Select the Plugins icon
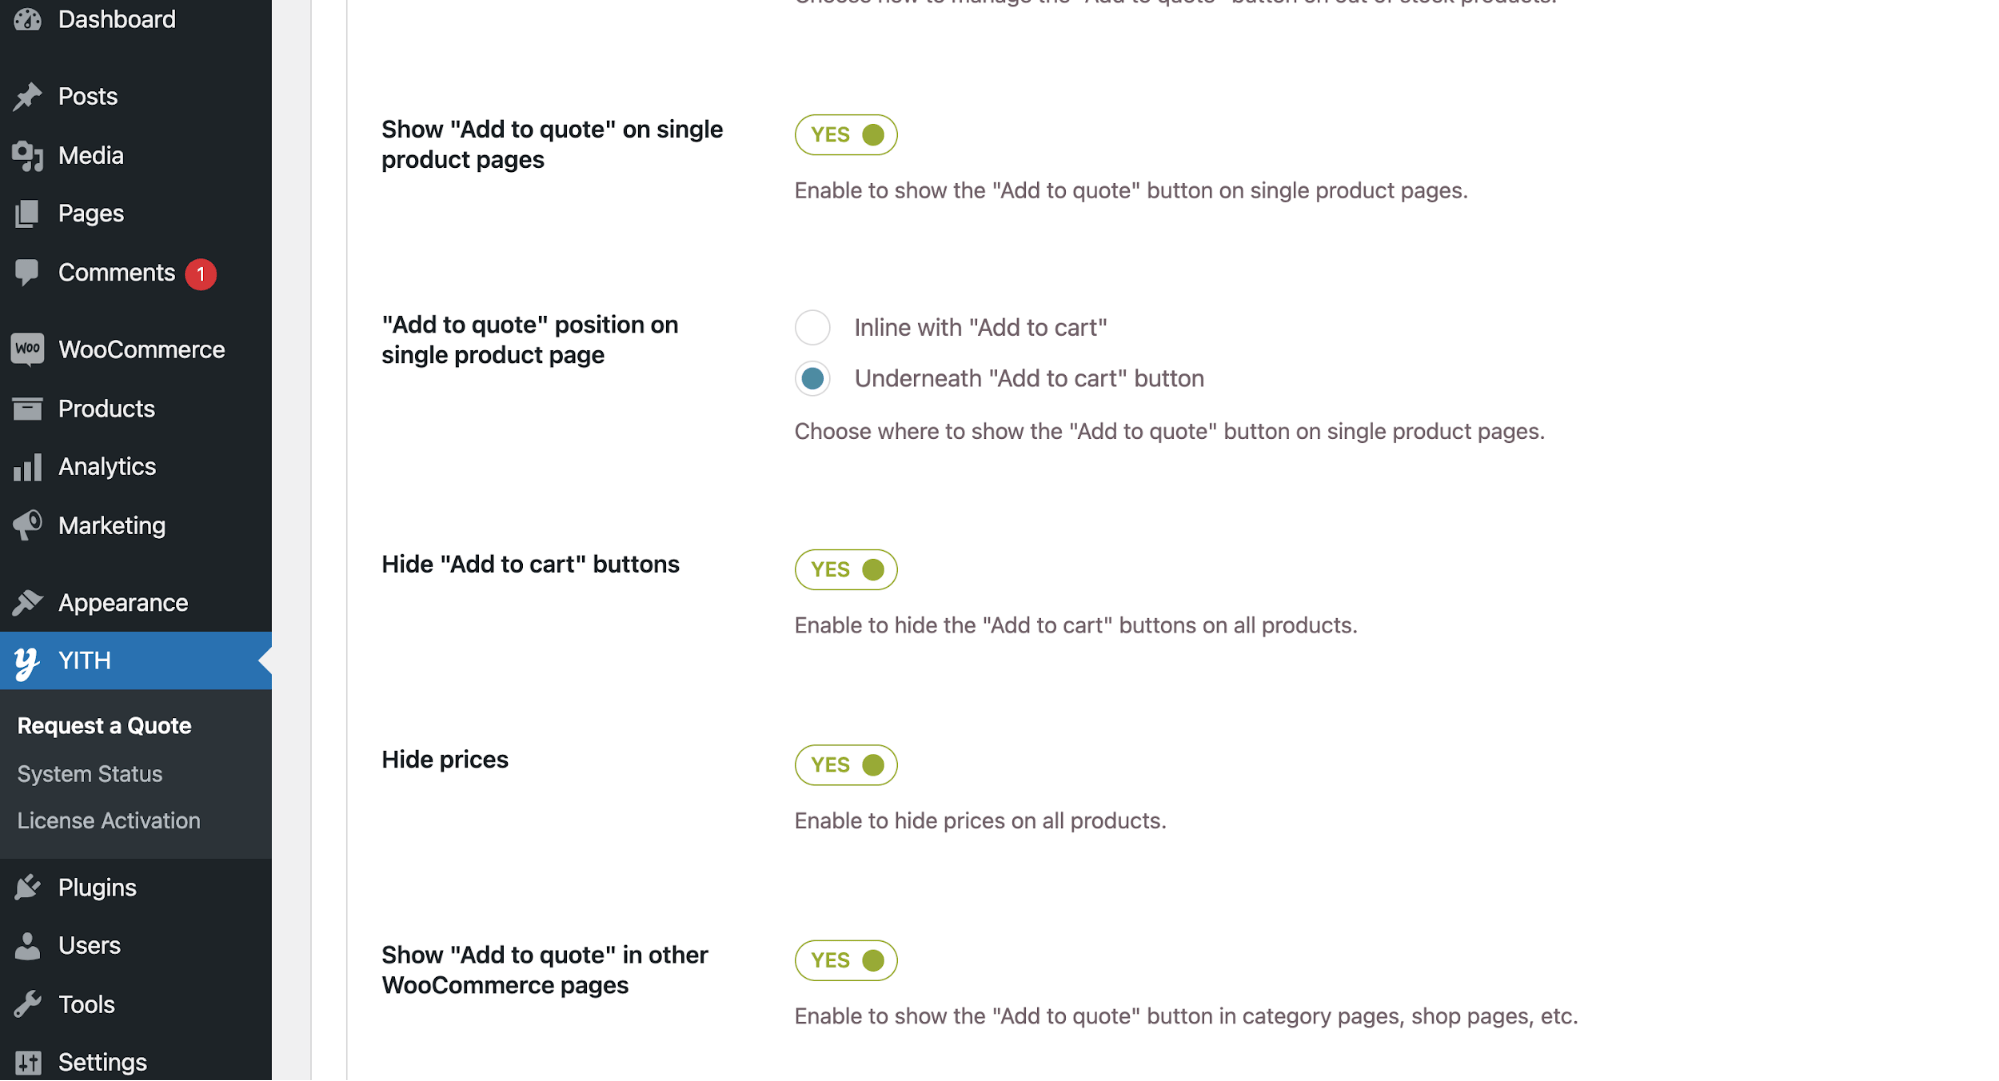 click(28, 887)
